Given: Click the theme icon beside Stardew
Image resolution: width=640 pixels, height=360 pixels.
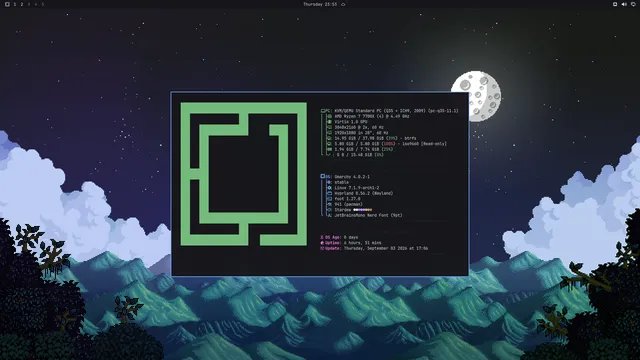Looking at the screenshot, I should tap(329, 210).
